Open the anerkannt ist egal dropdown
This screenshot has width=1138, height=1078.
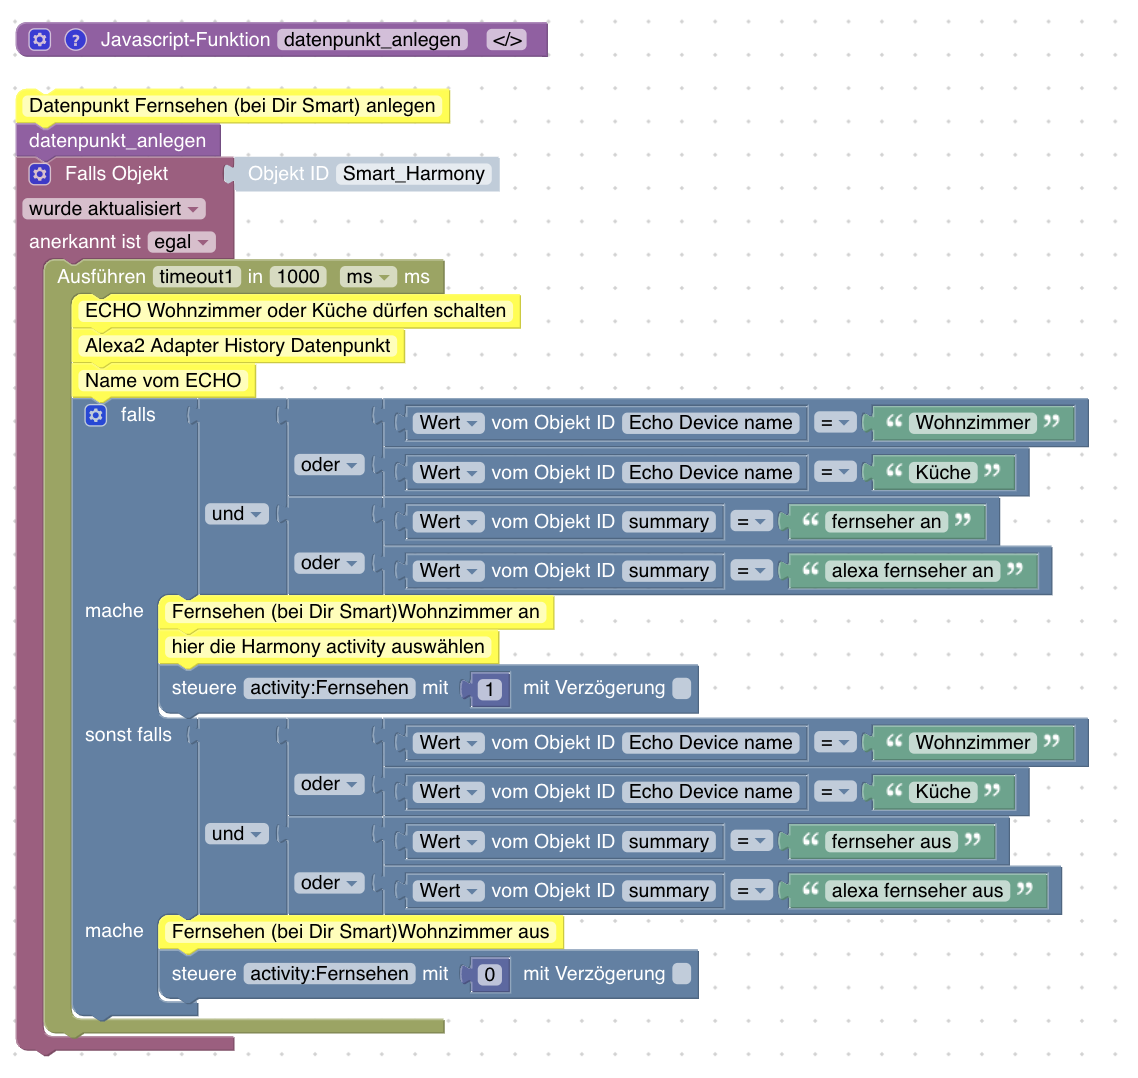pos(181,242)
